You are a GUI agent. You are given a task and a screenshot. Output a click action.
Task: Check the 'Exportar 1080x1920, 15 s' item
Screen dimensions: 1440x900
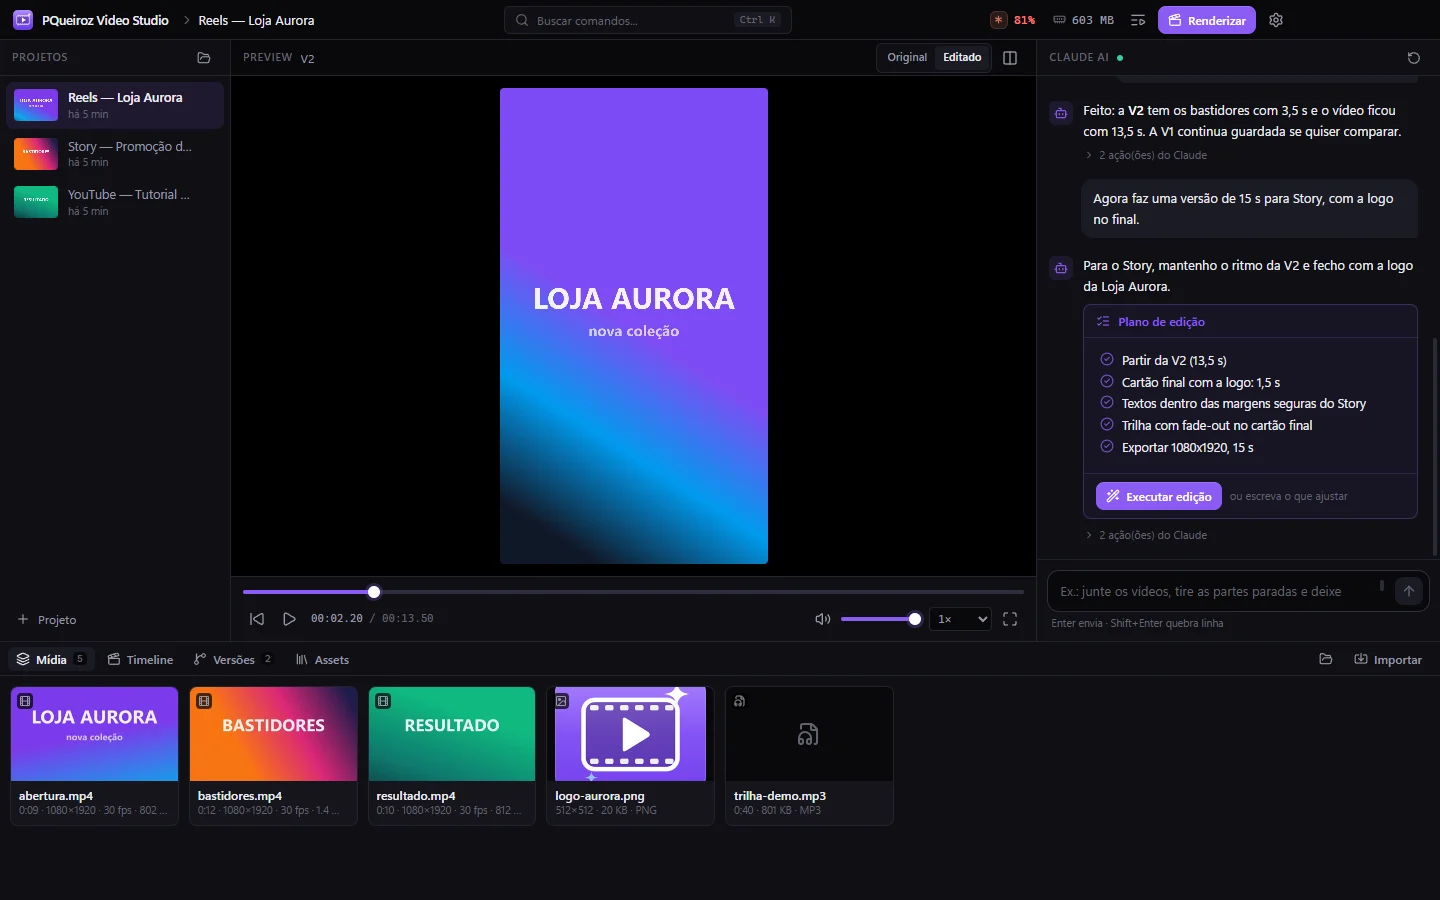(x=1106, y=447)
